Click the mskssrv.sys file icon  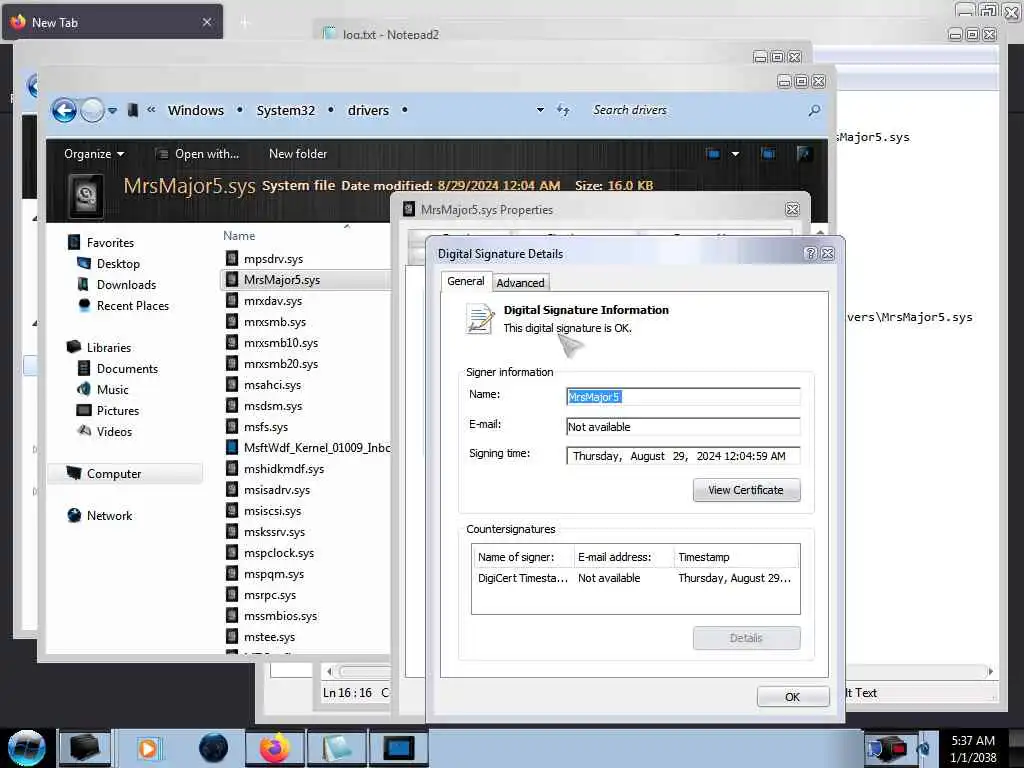[x=232, y=532]
